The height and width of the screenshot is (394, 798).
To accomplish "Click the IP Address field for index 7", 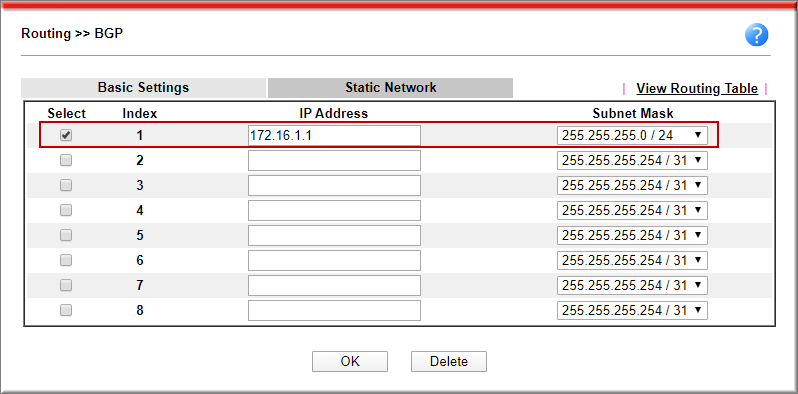I will [334, 285].
